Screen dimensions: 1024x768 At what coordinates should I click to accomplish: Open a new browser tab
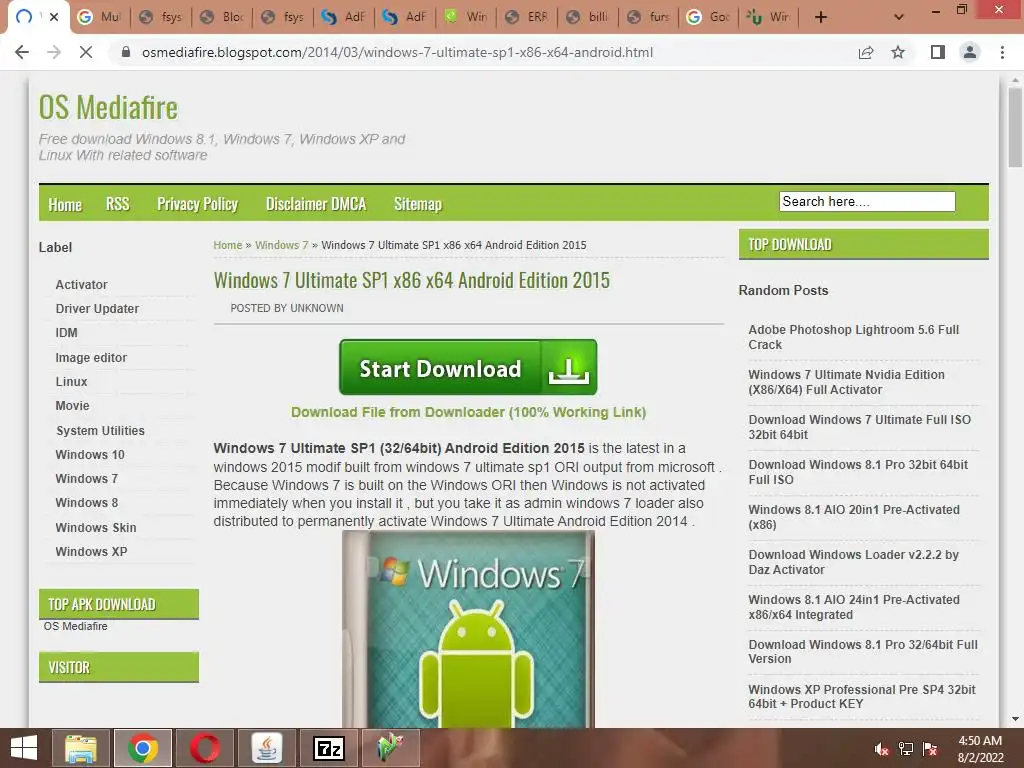click(x=821, y=17)
